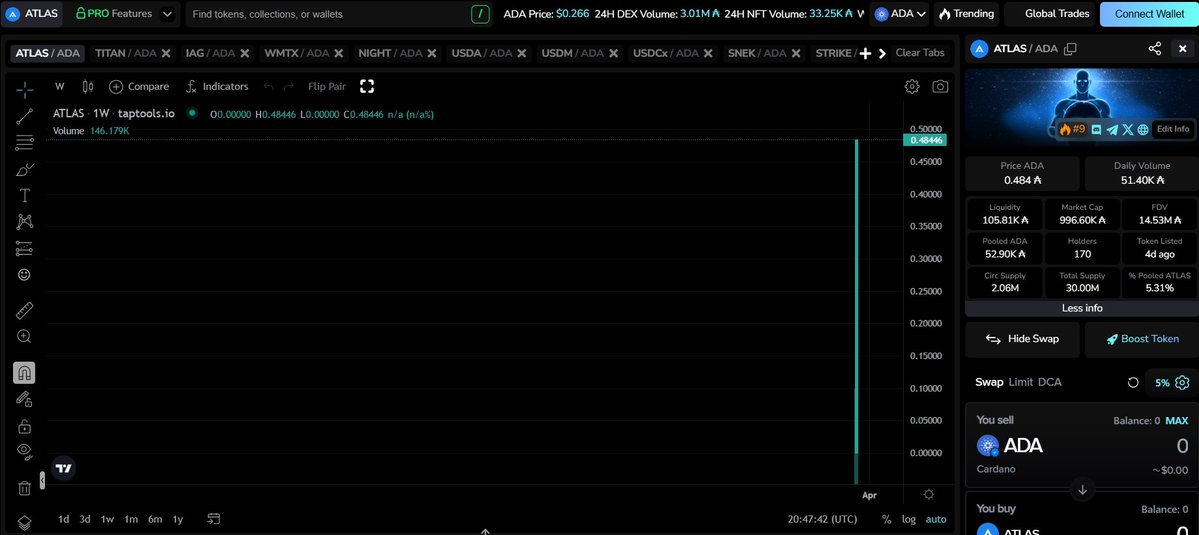Open the forecasting and measurement tools
The image size is (1199, 535).
pos(24,248)
